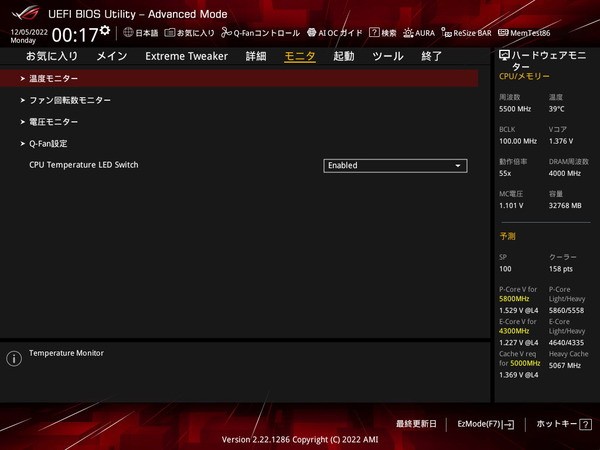Click the globe language icon

128,33
